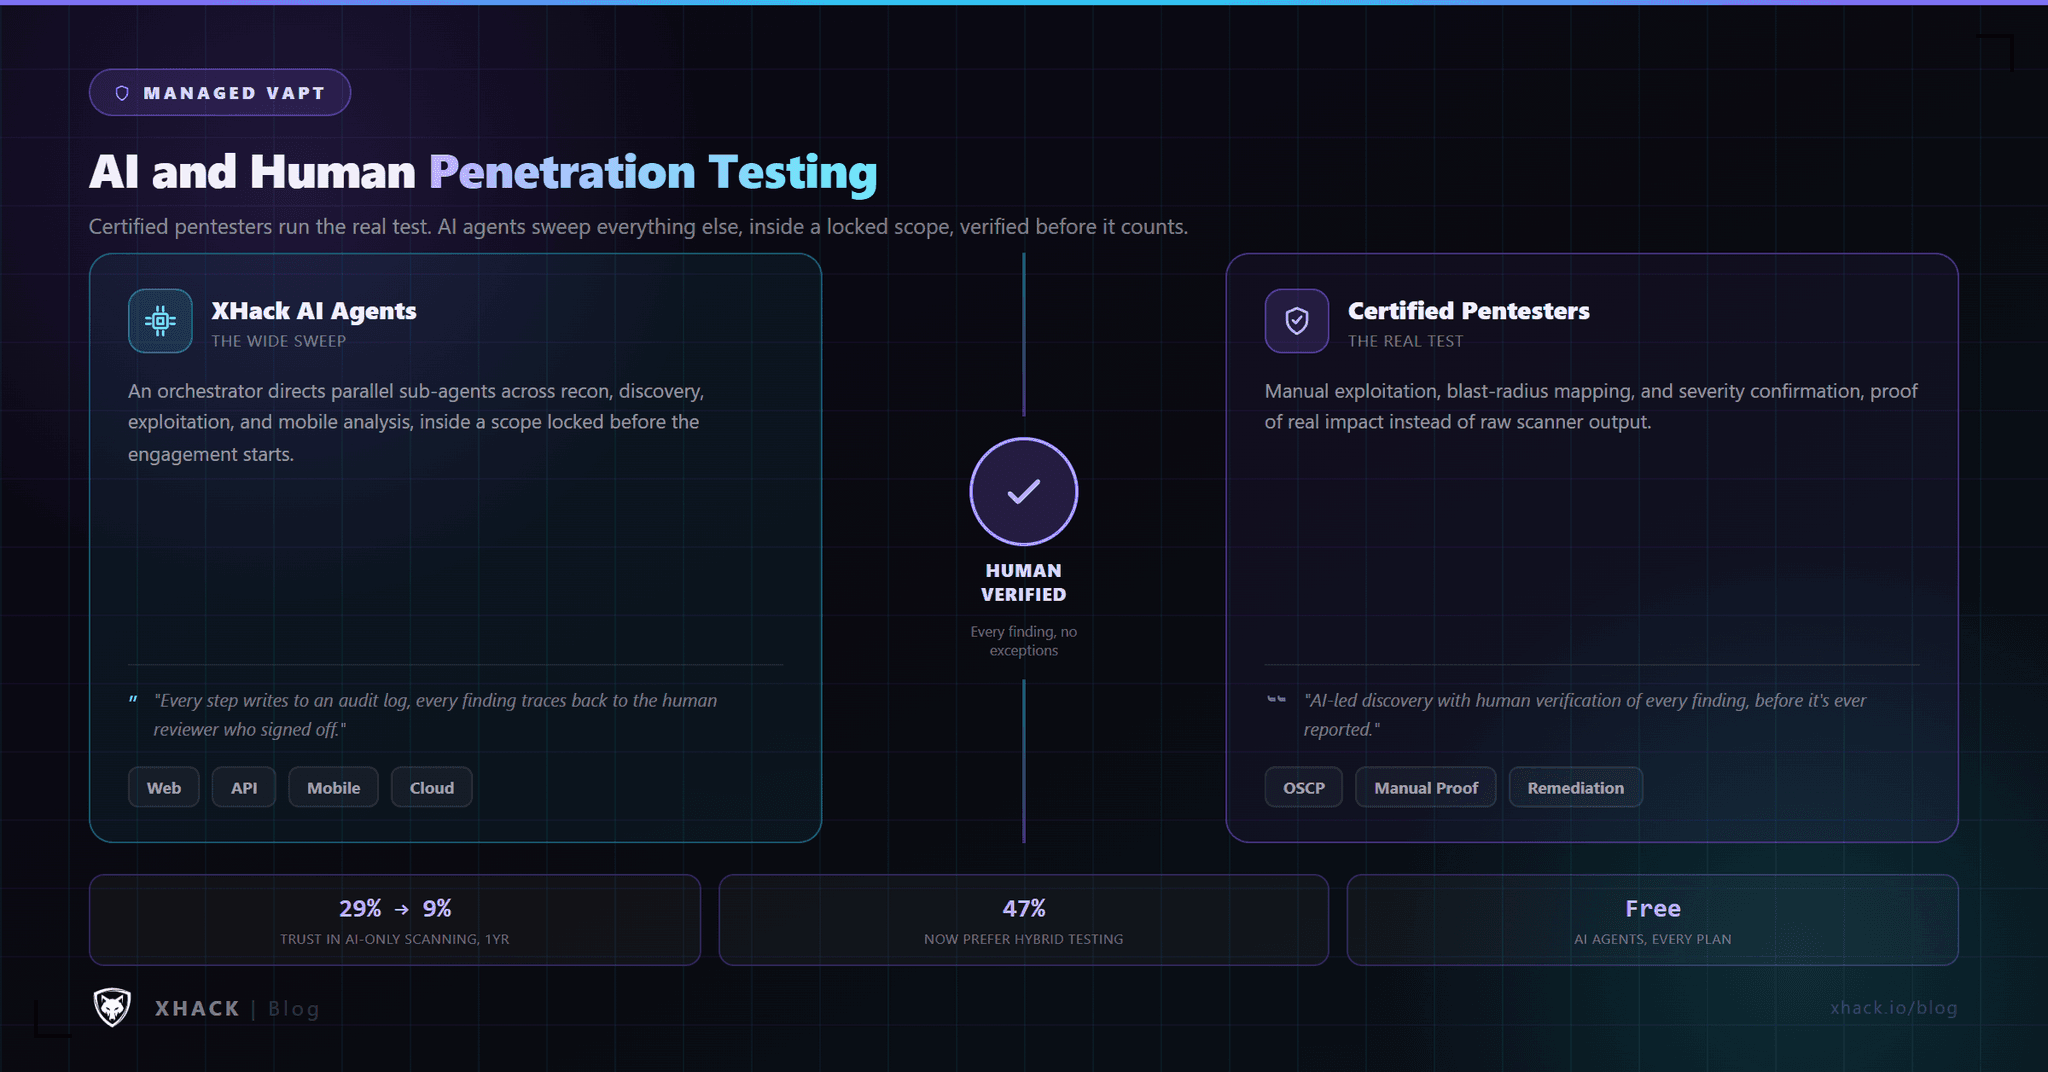This screenshot has width=2048, height=1072.
Task: Click the XHack wolf logo
Action: pyautogui.click(x=112, y=1007)
